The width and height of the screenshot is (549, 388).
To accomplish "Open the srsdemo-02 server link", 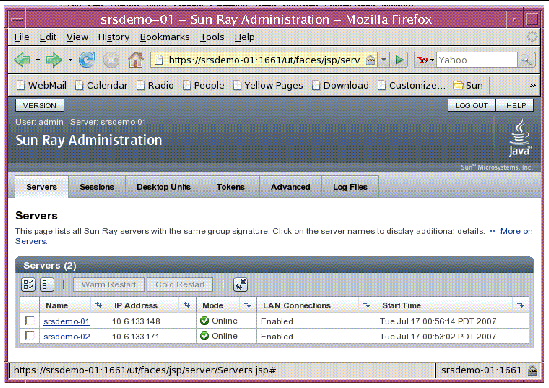I will coord(67,336).
